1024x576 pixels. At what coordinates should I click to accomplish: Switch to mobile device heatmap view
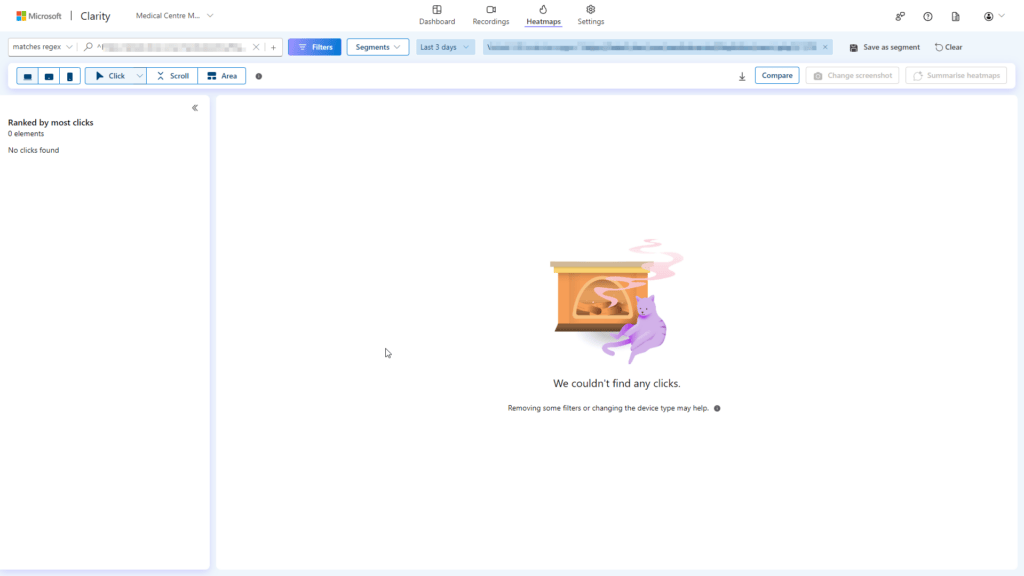click(69, 75)
